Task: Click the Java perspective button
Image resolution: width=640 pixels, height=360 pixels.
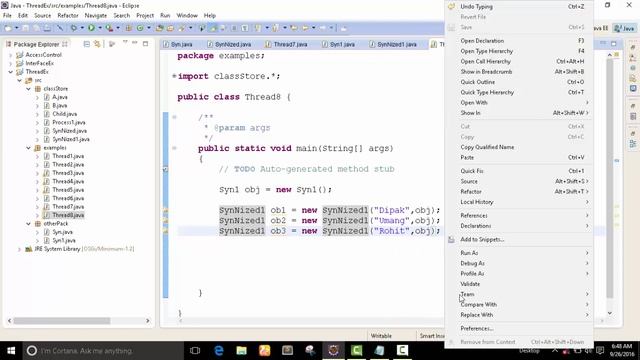Action: click(x=624, y=28)
